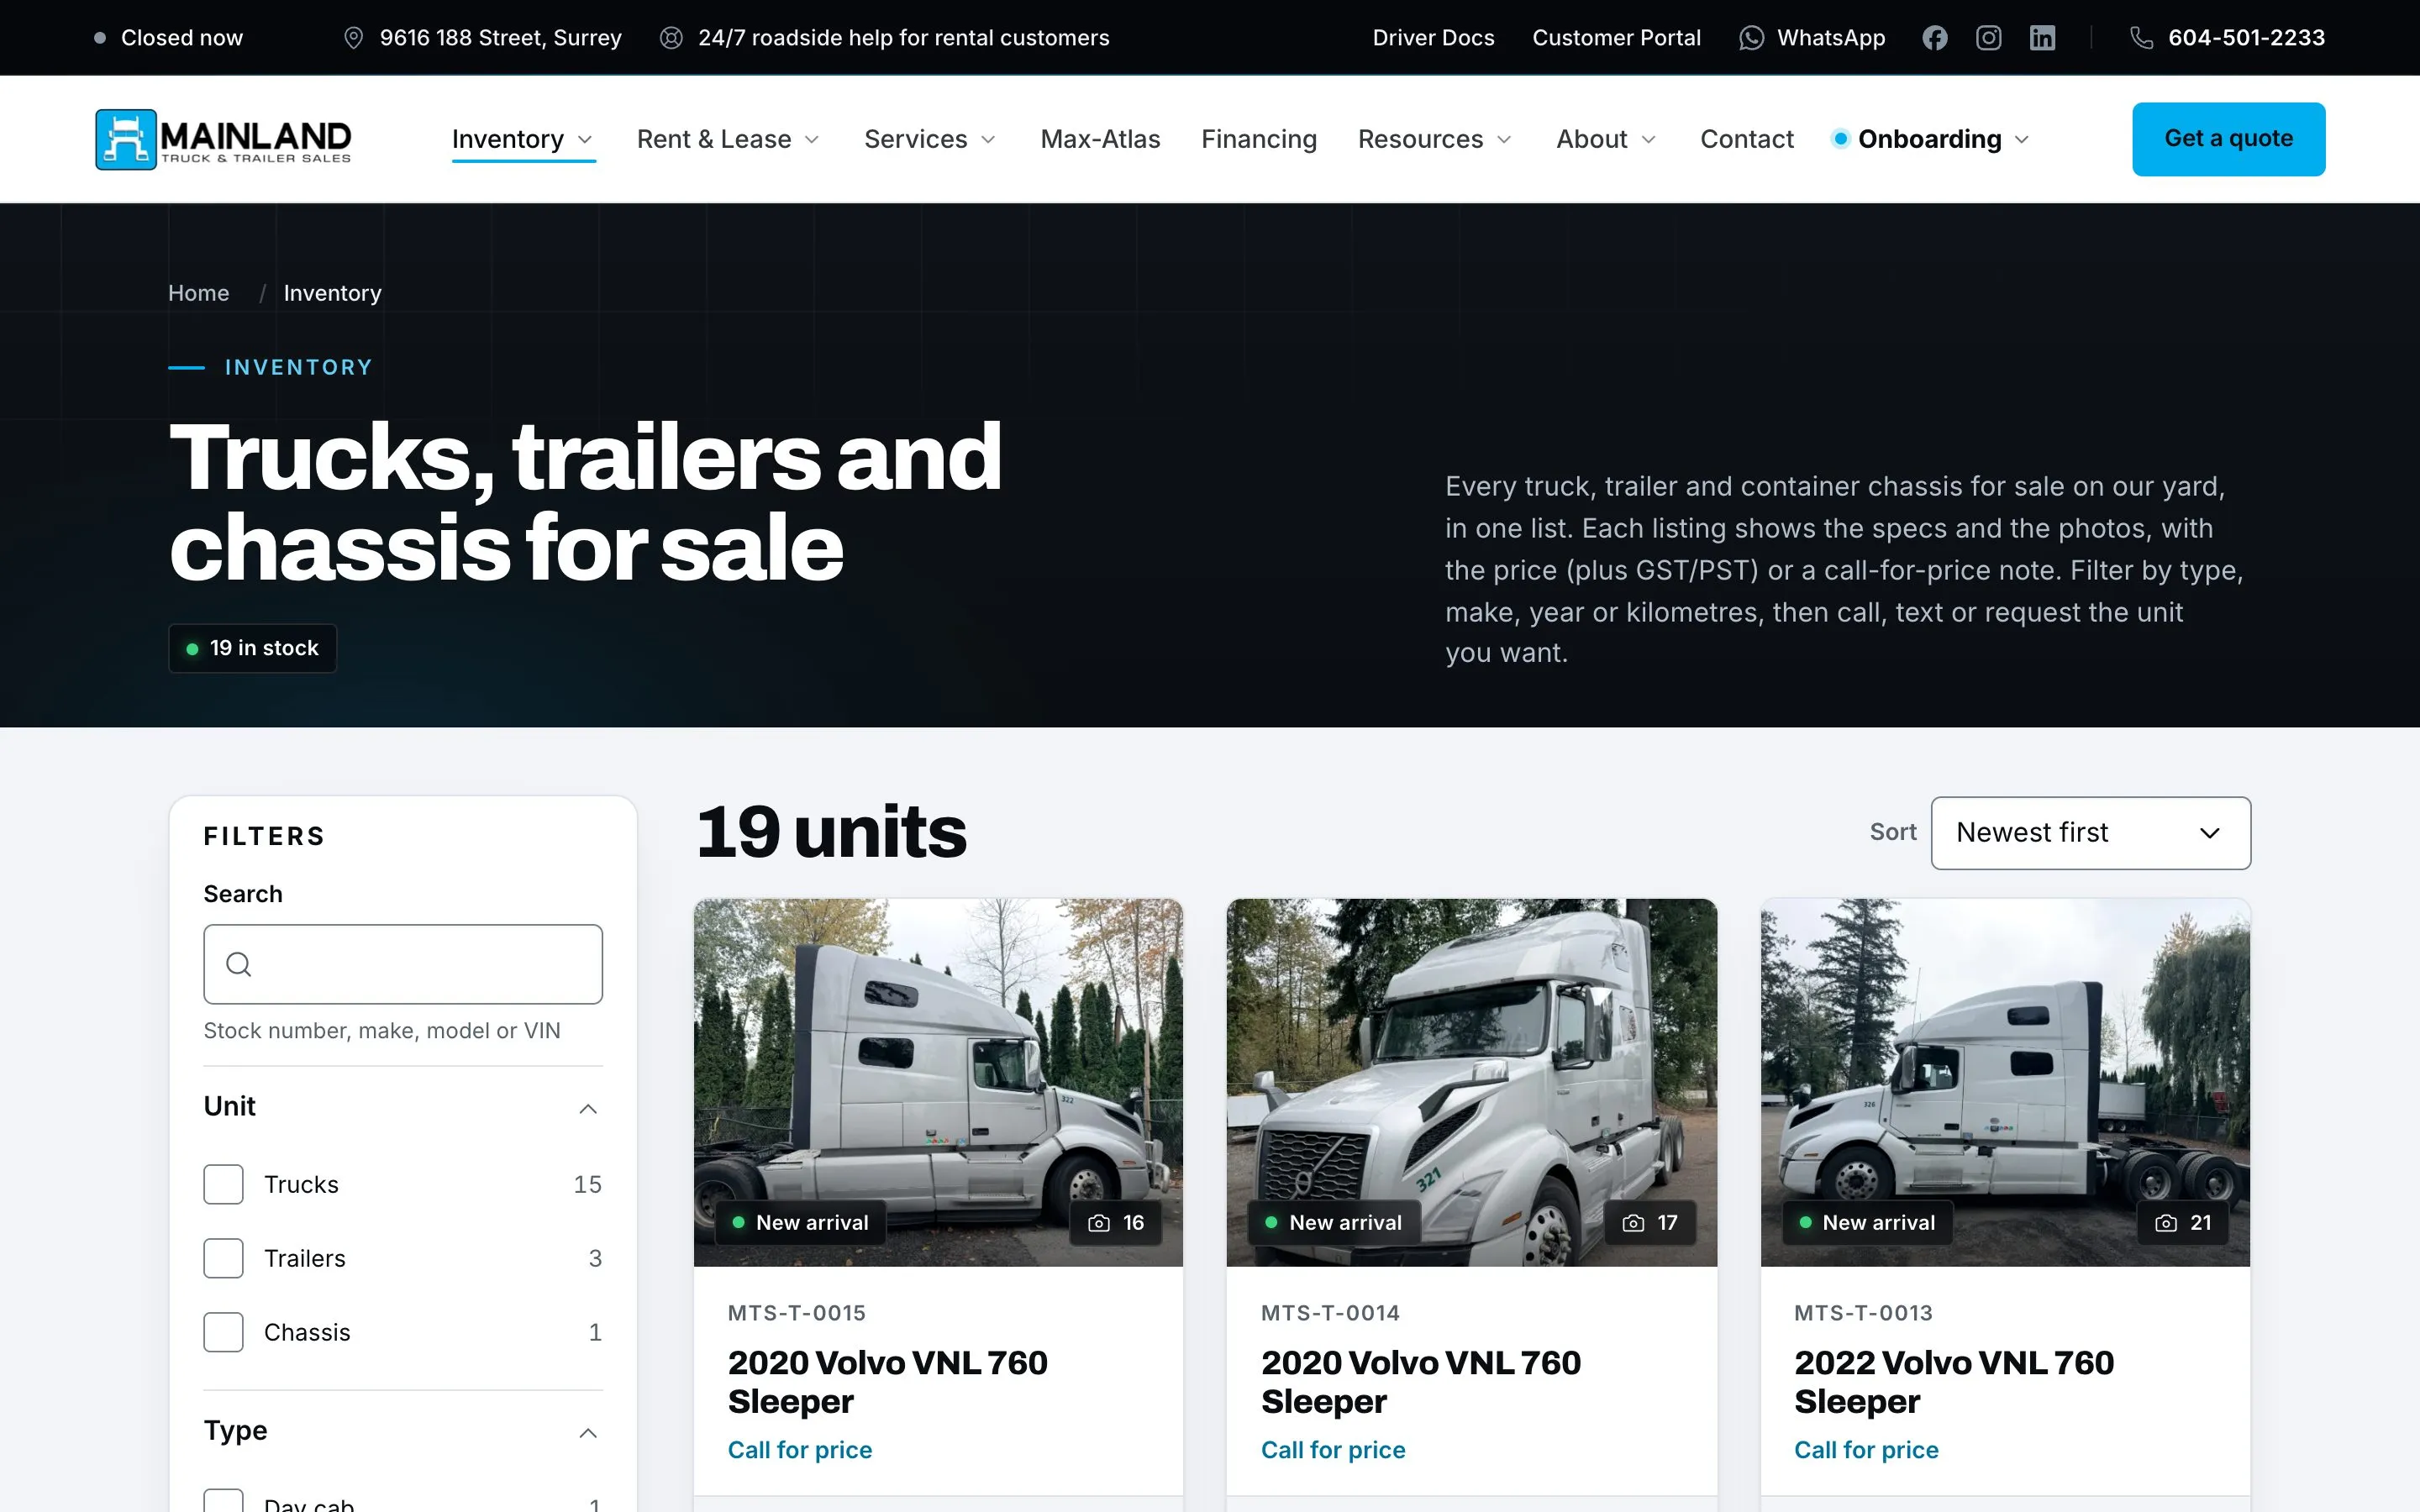Collapse the Unit filter section
Image resolution: width=2420 pixels, height=1512 pixels.
[403, 1107]
